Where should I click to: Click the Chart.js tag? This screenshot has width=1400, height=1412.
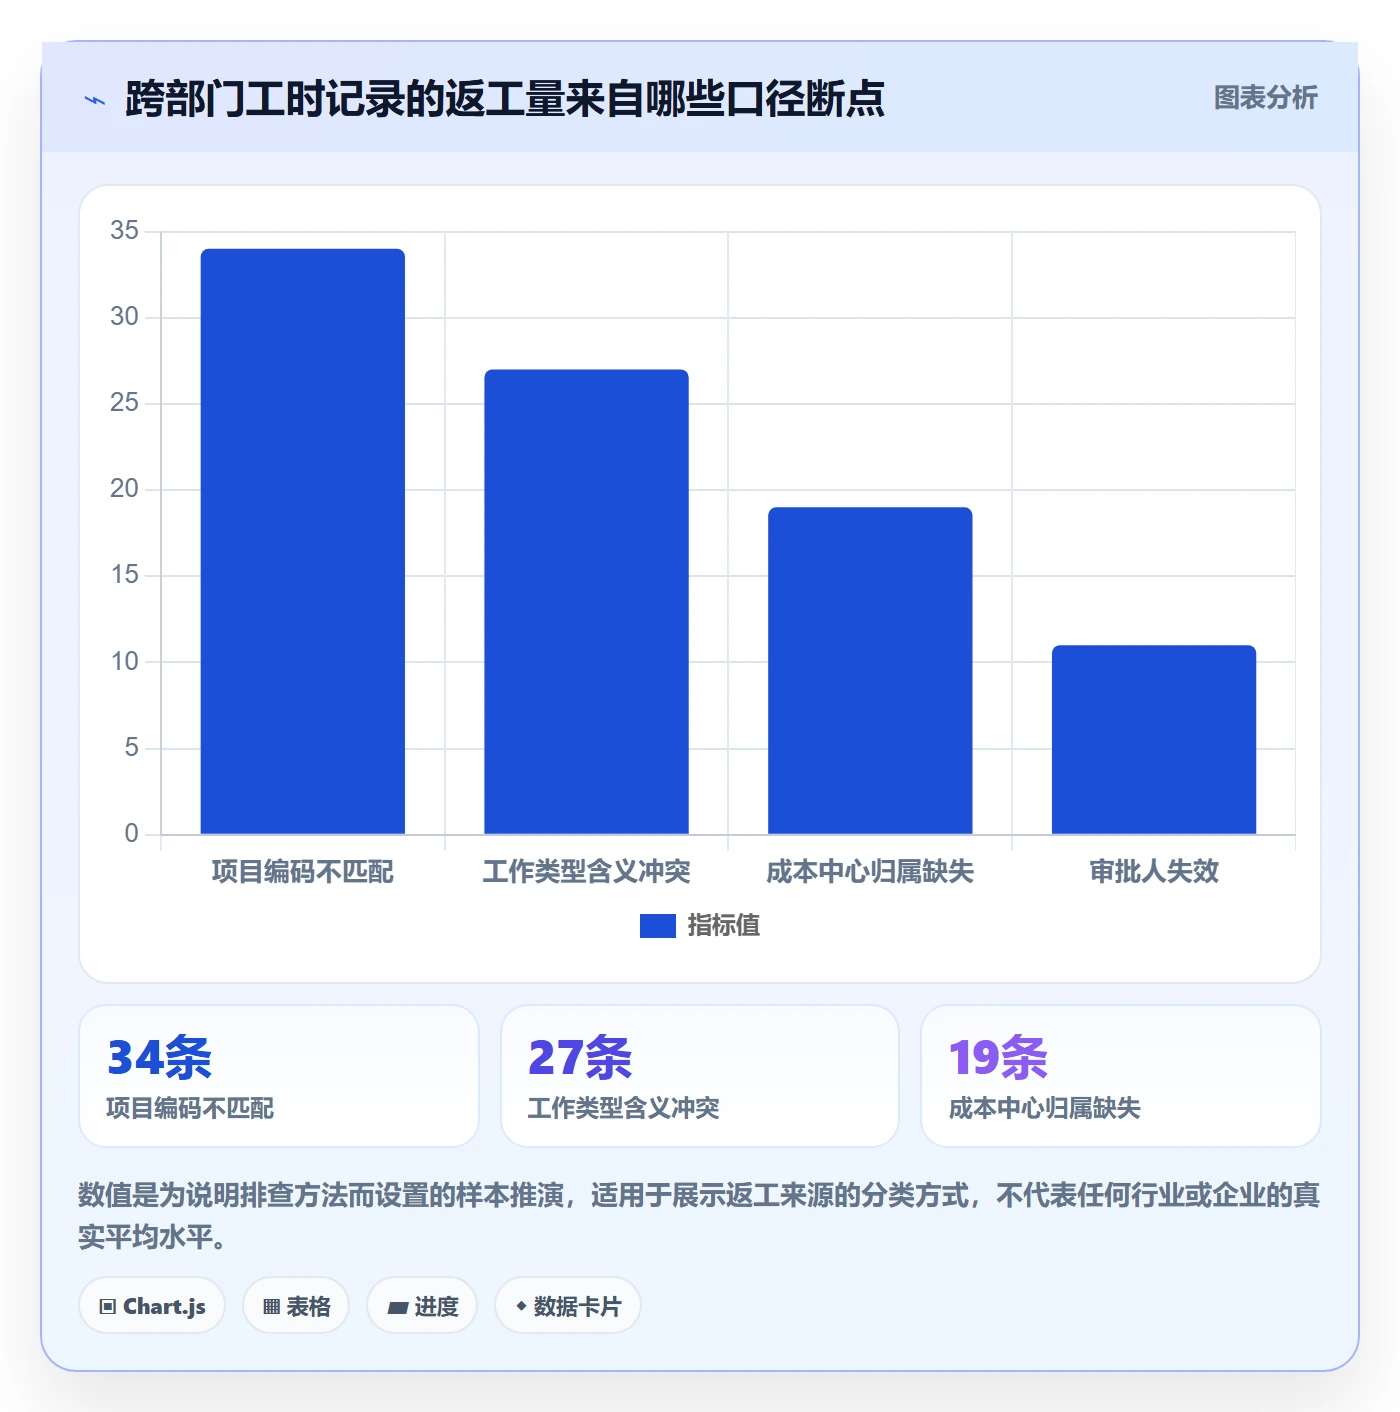152,1306
